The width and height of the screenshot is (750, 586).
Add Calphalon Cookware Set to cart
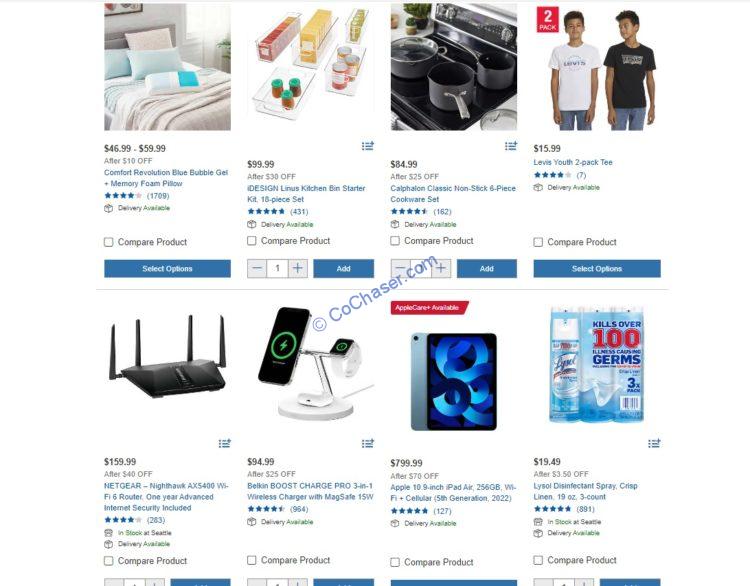486,268
